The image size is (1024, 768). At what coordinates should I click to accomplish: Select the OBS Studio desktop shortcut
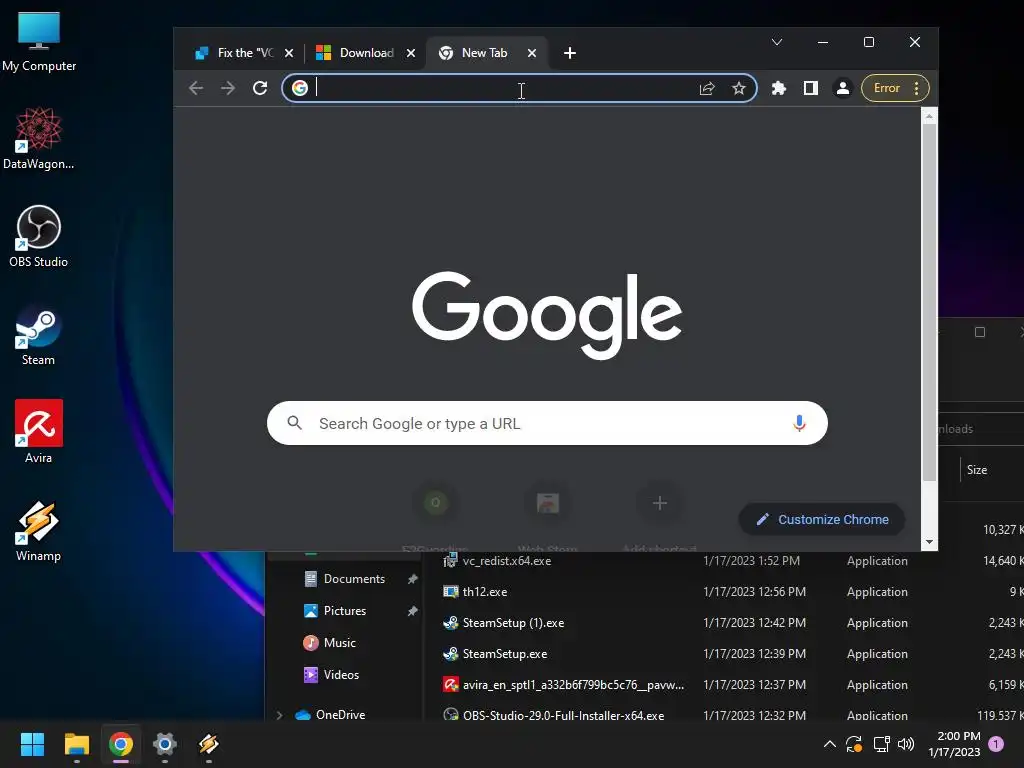pyautogui.click(x=39, y=237)
